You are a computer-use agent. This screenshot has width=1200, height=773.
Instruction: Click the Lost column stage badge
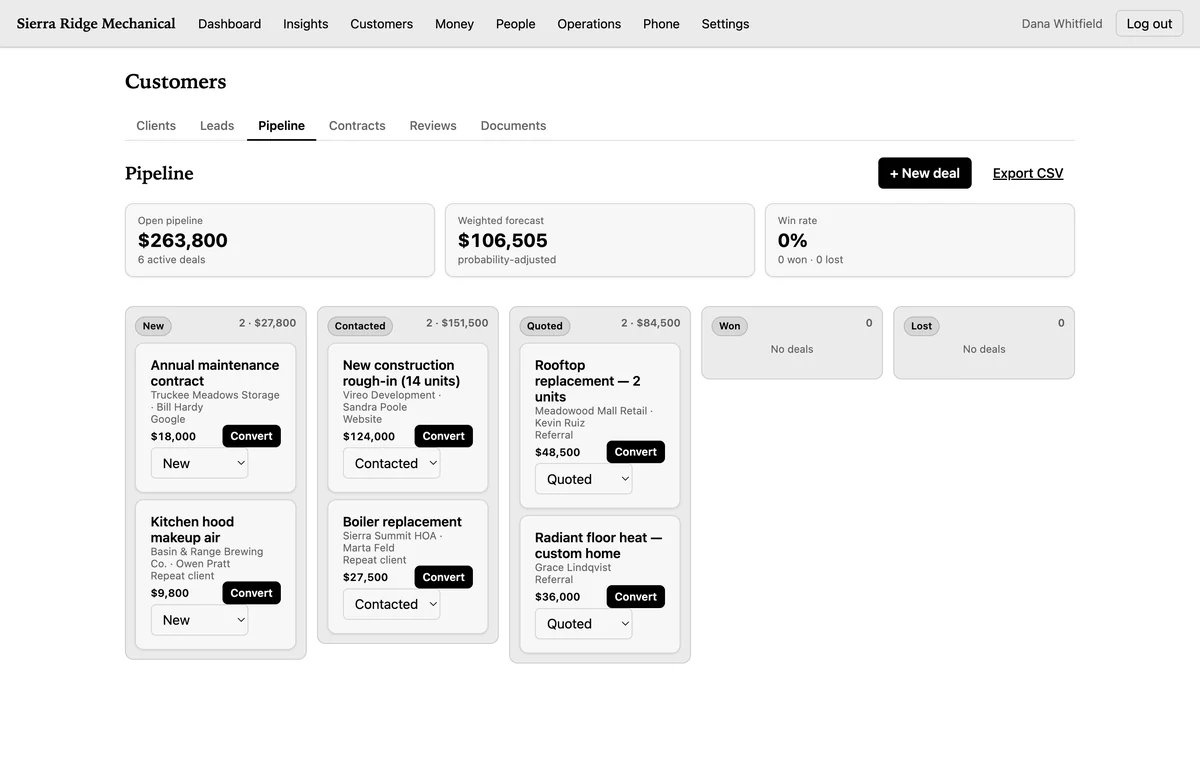point(922,326)
